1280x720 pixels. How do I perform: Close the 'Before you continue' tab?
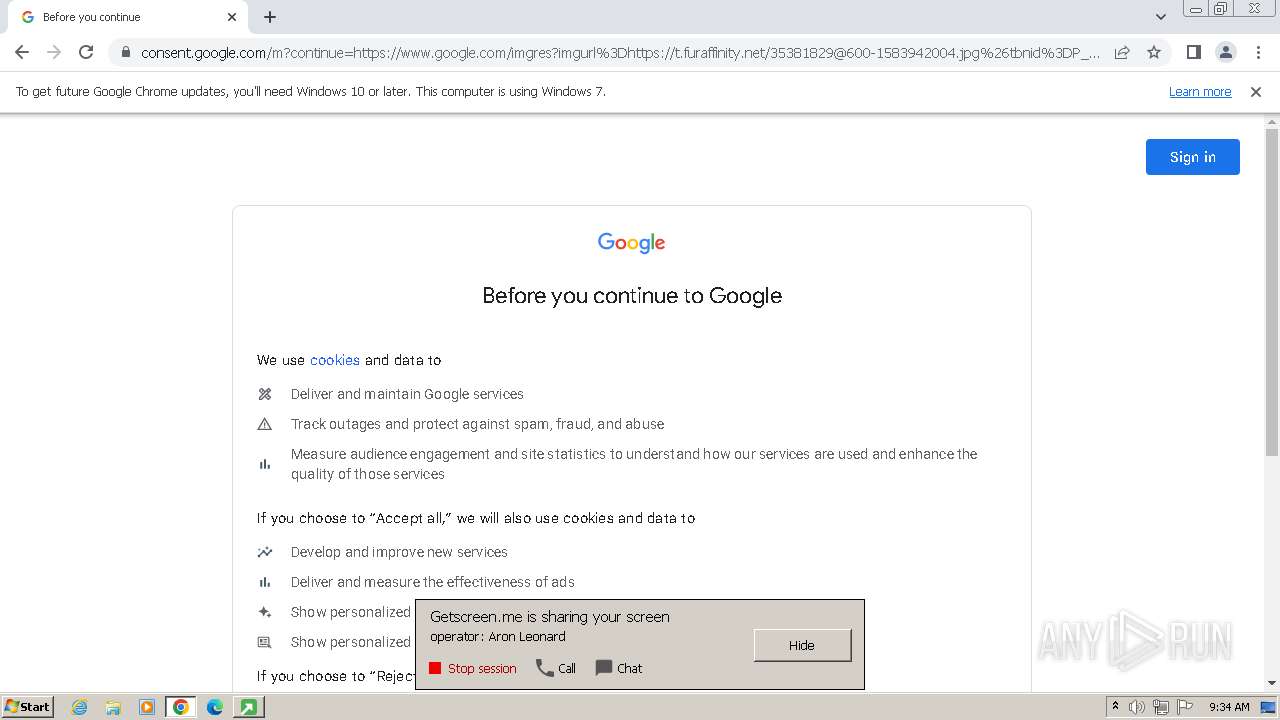click(232, 17)
